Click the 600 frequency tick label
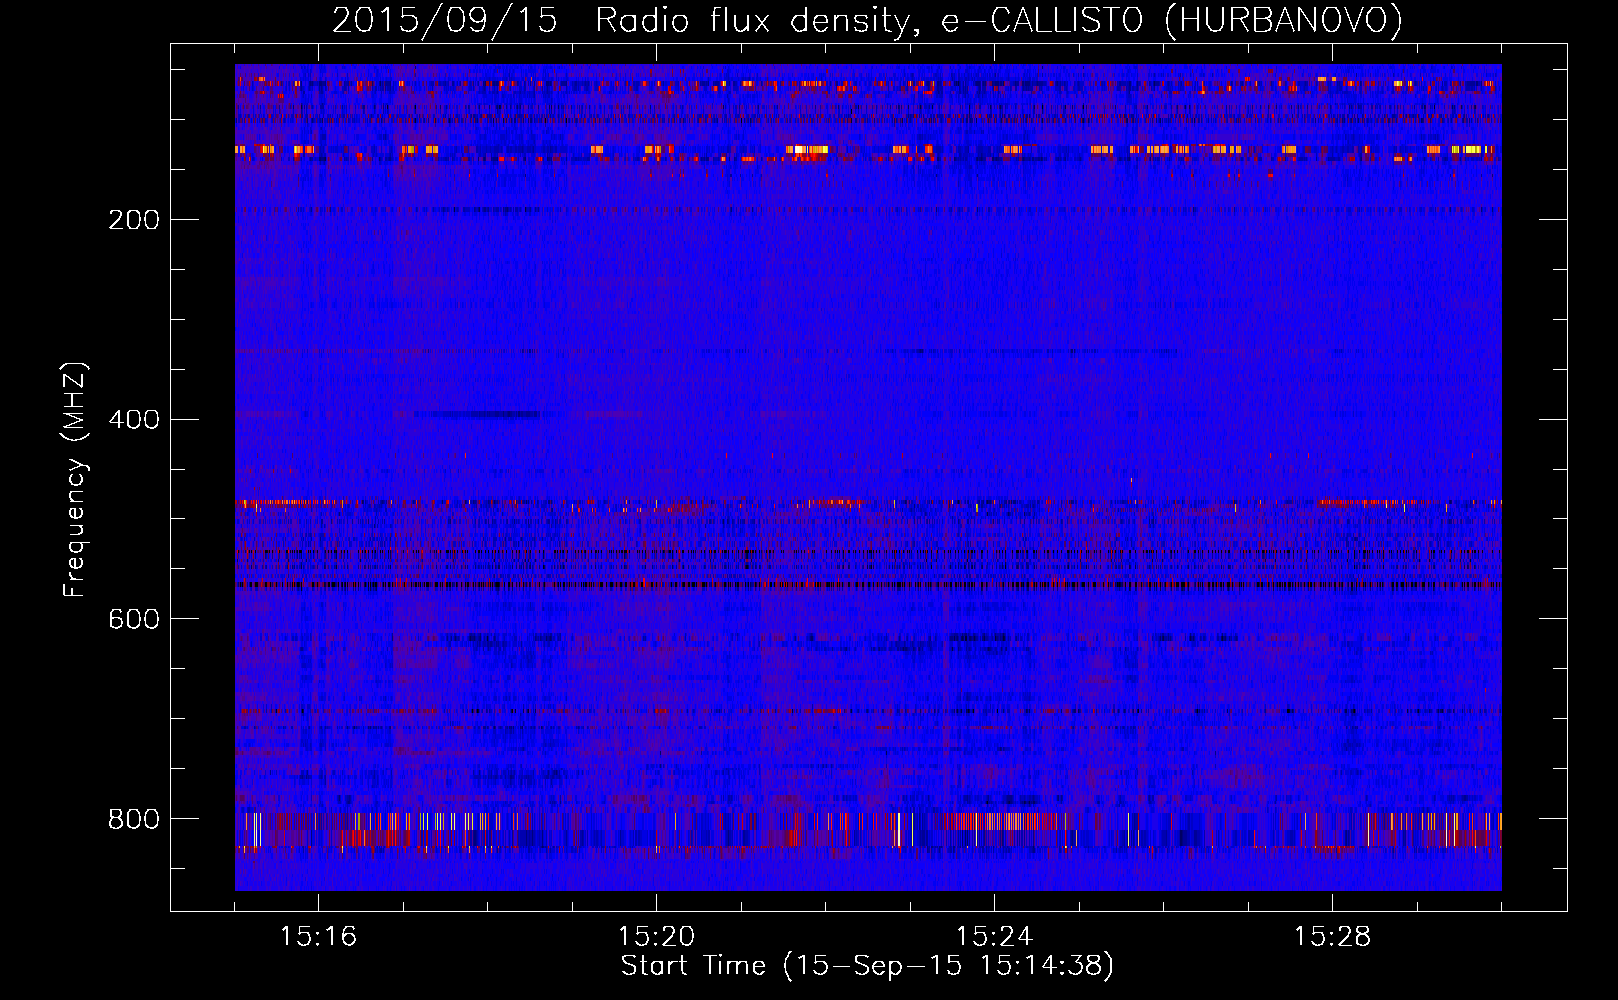The height and width of the screenshot is (1000, 1618). [134, 620]
